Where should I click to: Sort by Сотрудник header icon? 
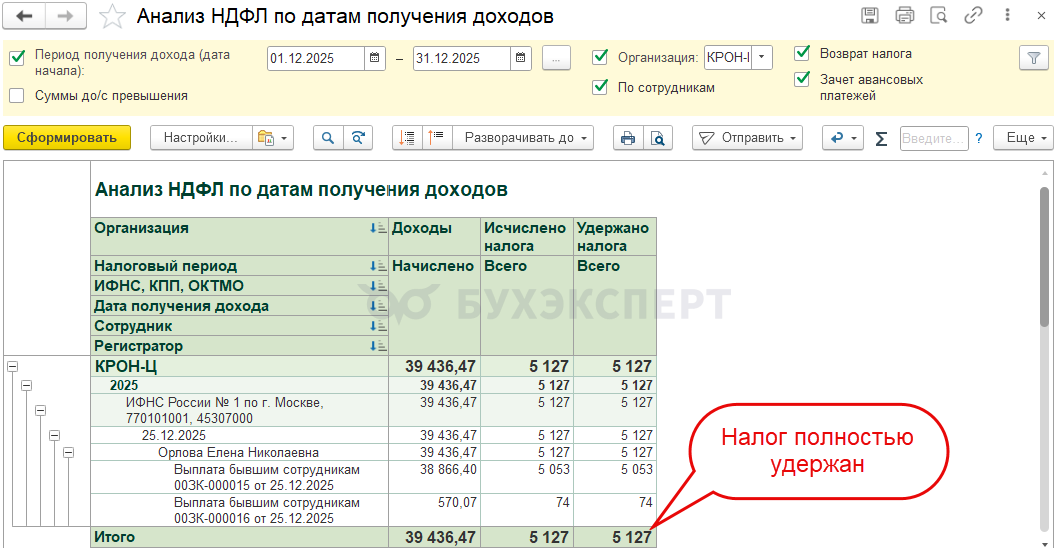(x=377, y=327)
